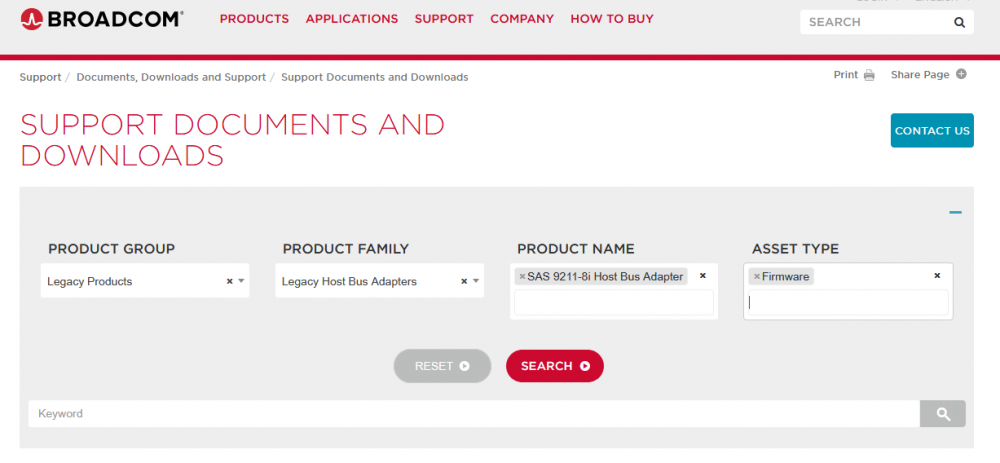The height and width of the screenshot is (463, 1000).
Task: Remove SAS 9211-8i Host Bus Adapter tag
Action: click(522, 277)
